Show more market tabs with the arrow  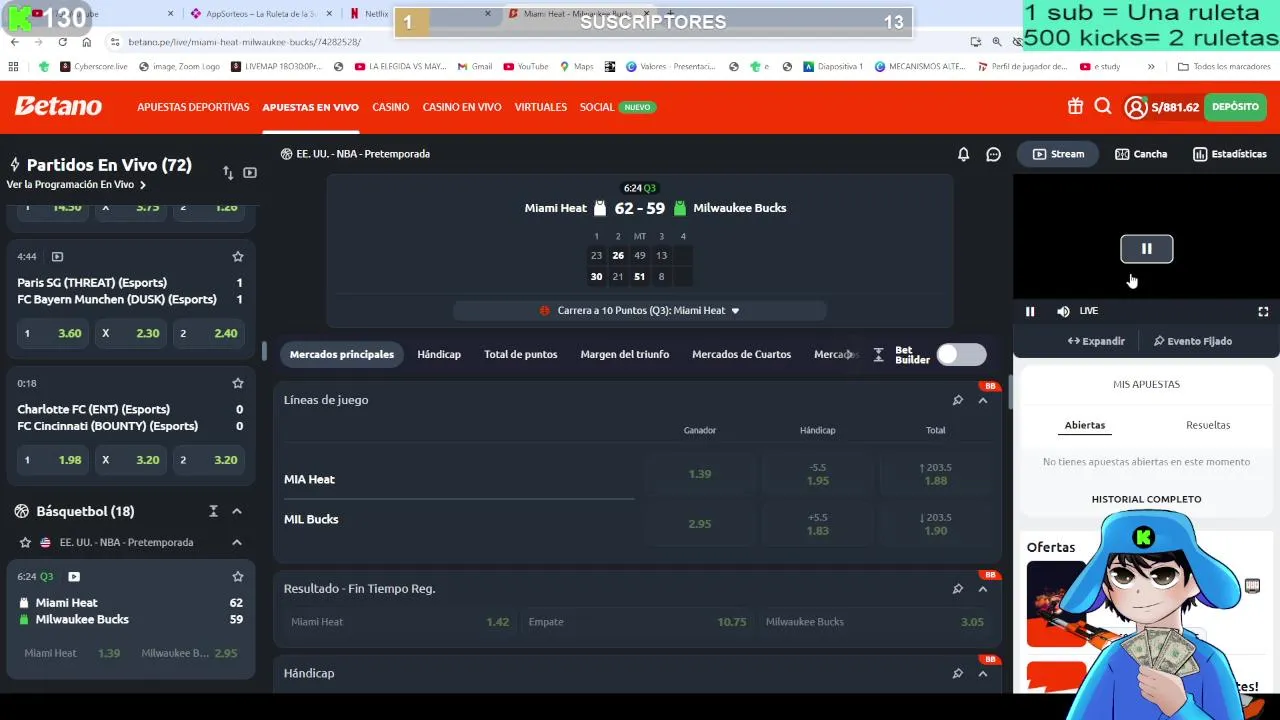coord(851,354)
